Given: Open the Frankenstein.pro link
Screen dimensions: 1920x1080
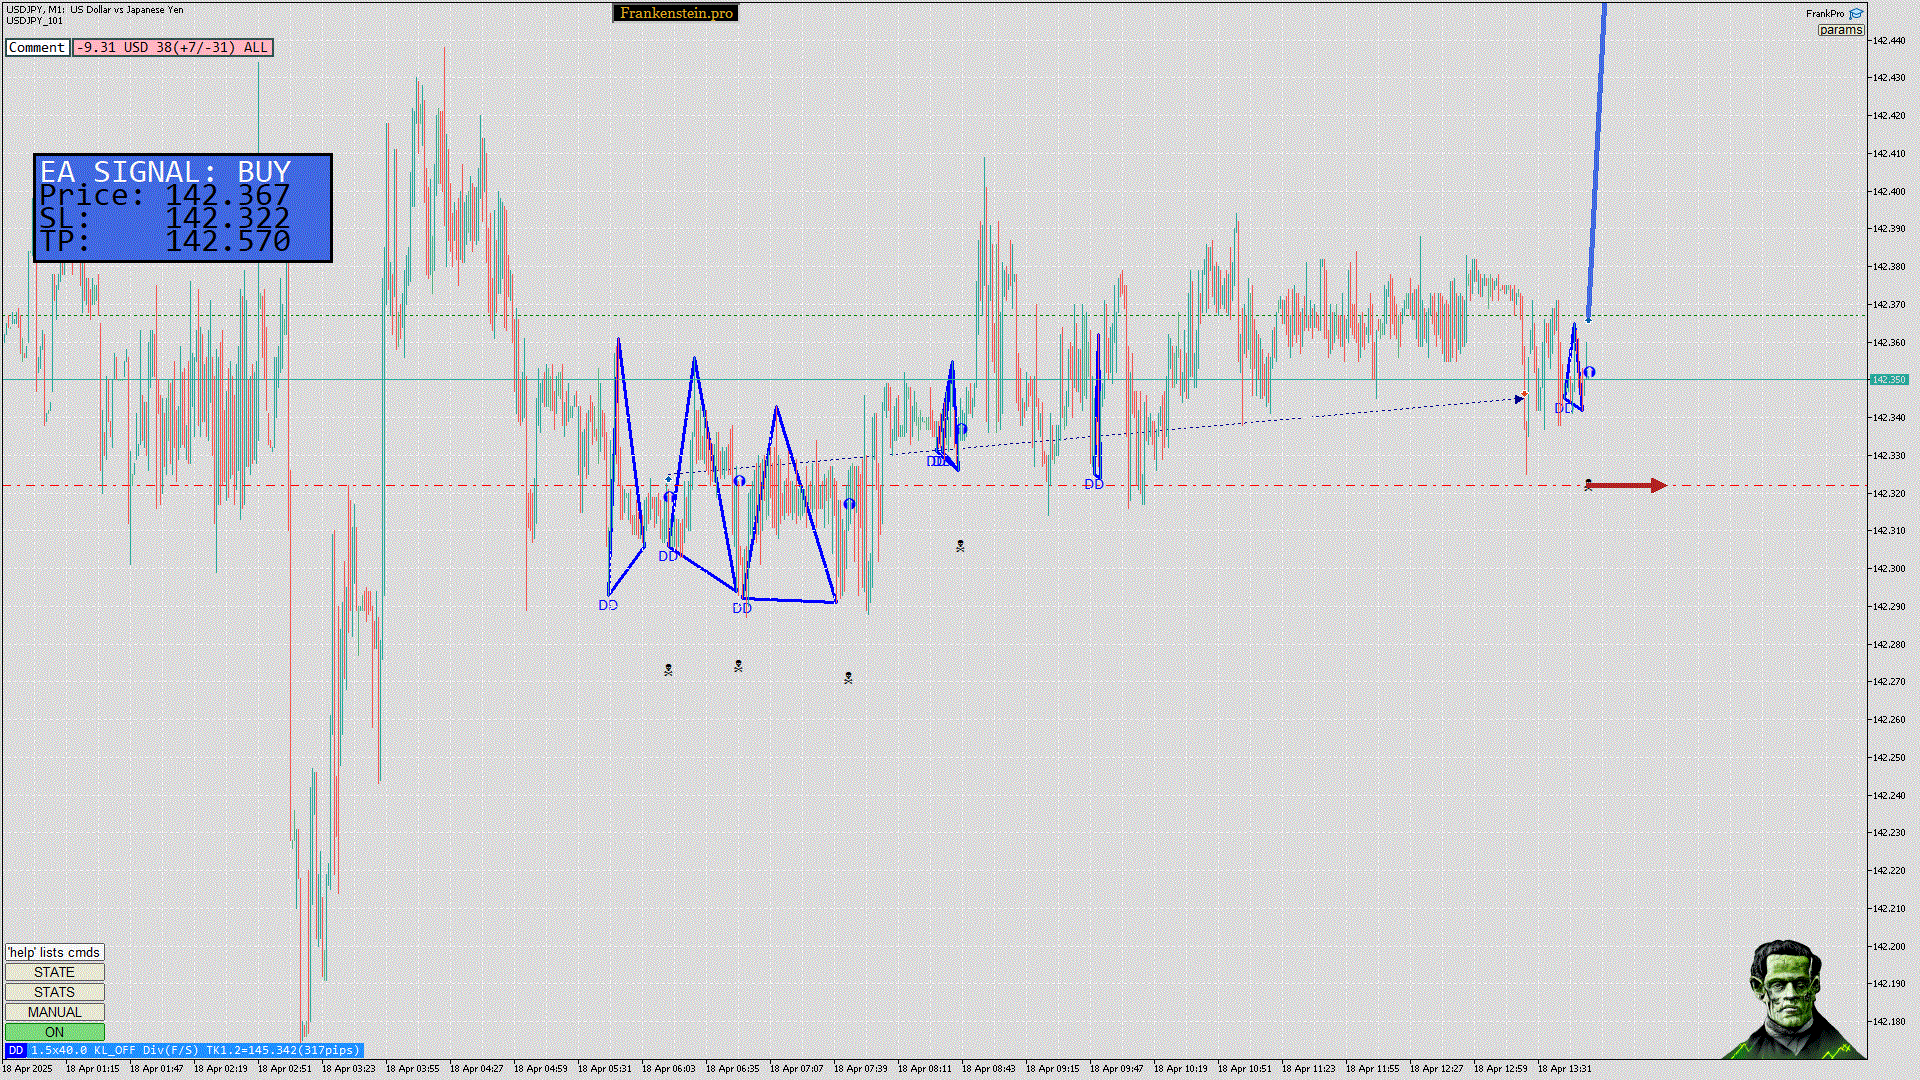Looking at the screenshot, I should coord(676,13).
